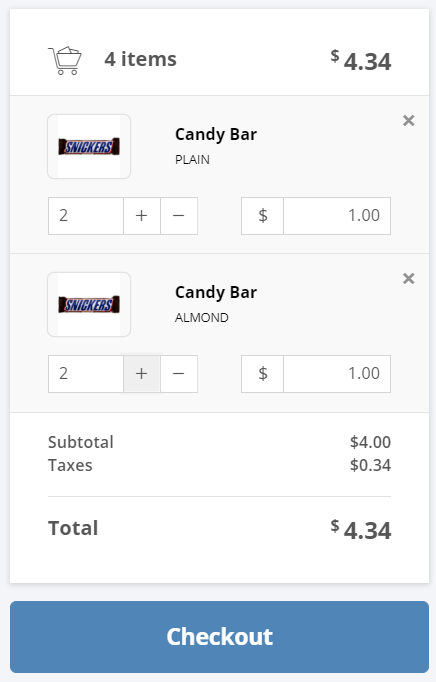
Task: Increase Plain Candy Bar quantity with plus
Action: [142, 216]
